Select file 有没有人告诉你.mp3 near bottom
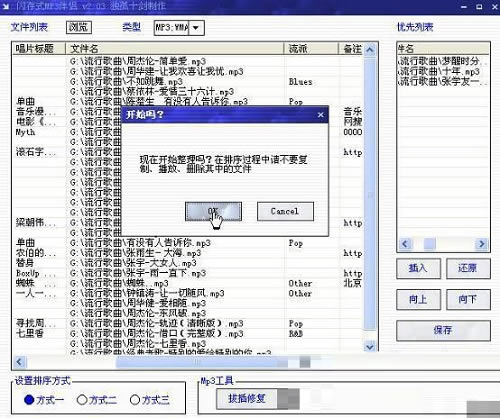This screenshot has height=418, width=500. point(140,243)
